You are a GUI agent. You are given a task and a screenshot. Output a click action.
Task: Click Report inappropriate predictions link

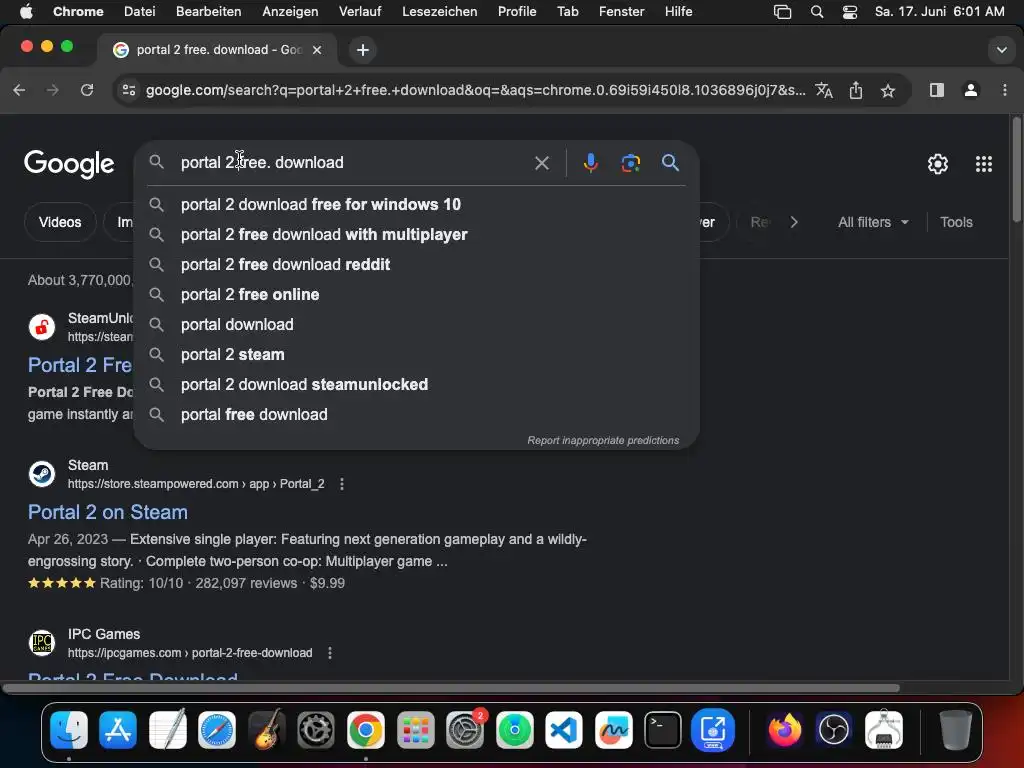tap(603, 440)
